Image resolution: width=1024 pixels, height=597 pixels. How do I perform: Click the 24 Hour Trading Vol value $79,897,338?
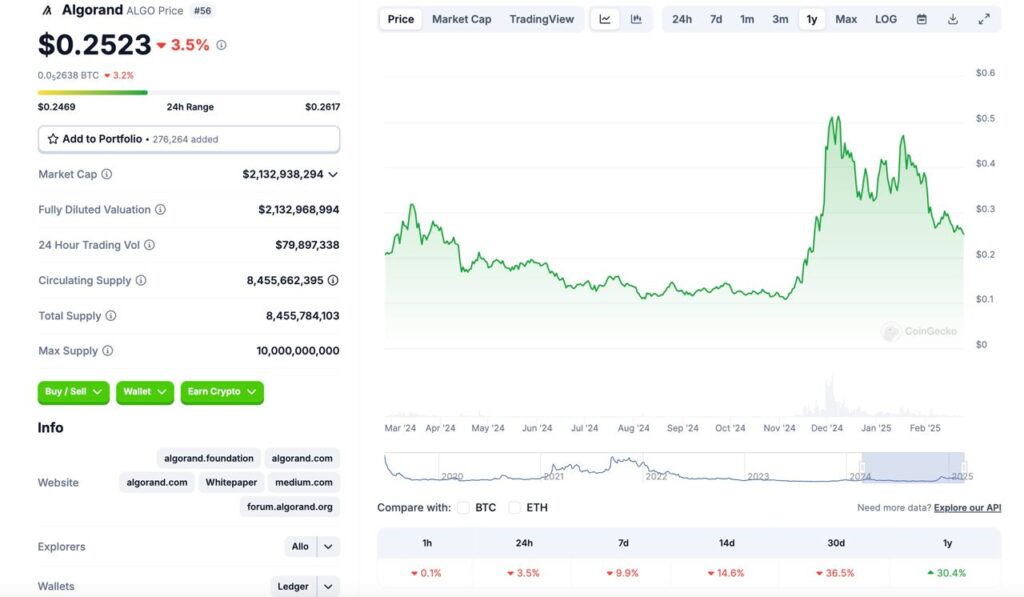[x=307, y=245]
